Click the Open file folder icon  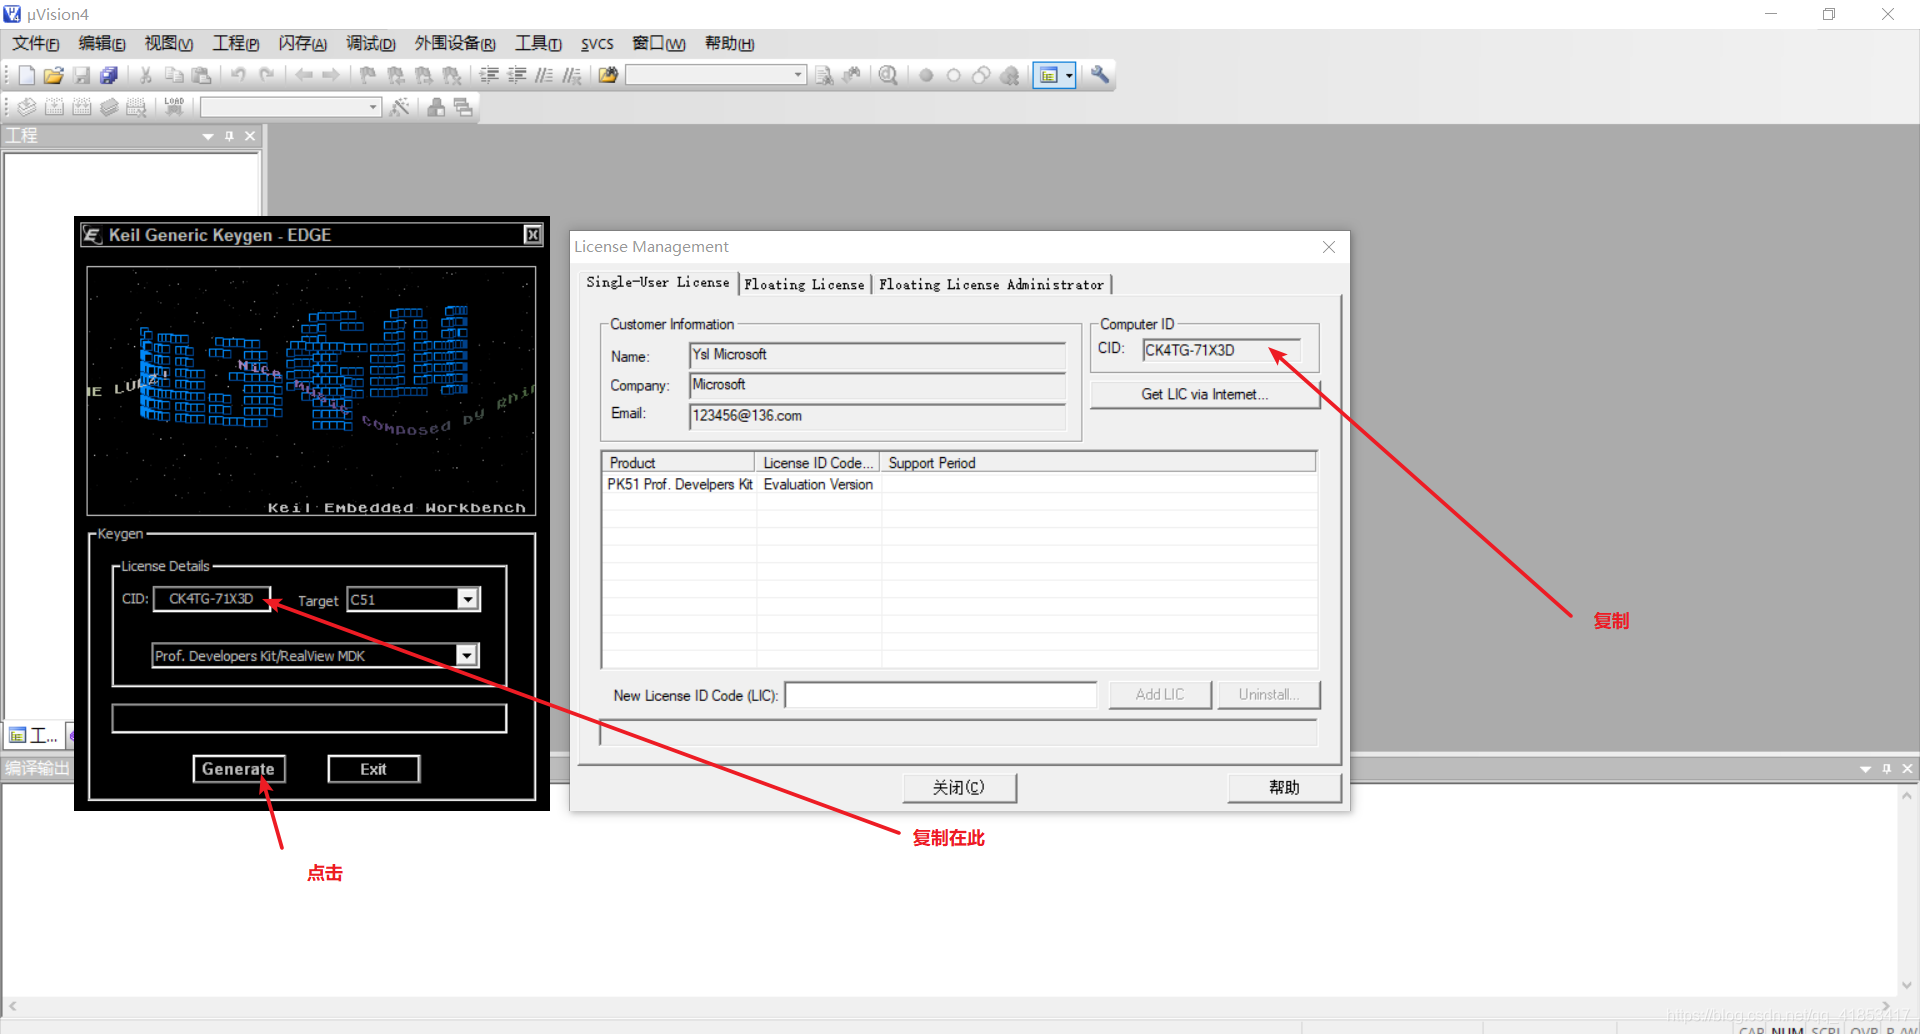[54, 75]
